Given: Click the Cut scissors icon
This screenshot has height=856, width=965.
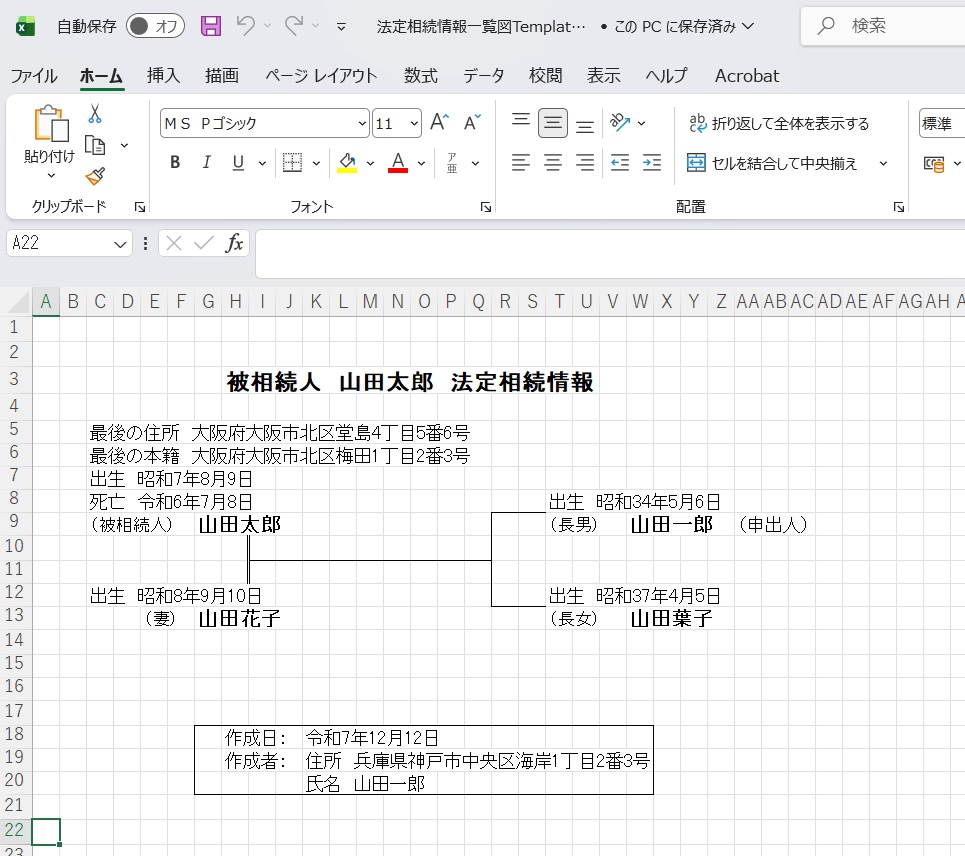Looking at the screenshot, I should point(95,114).
